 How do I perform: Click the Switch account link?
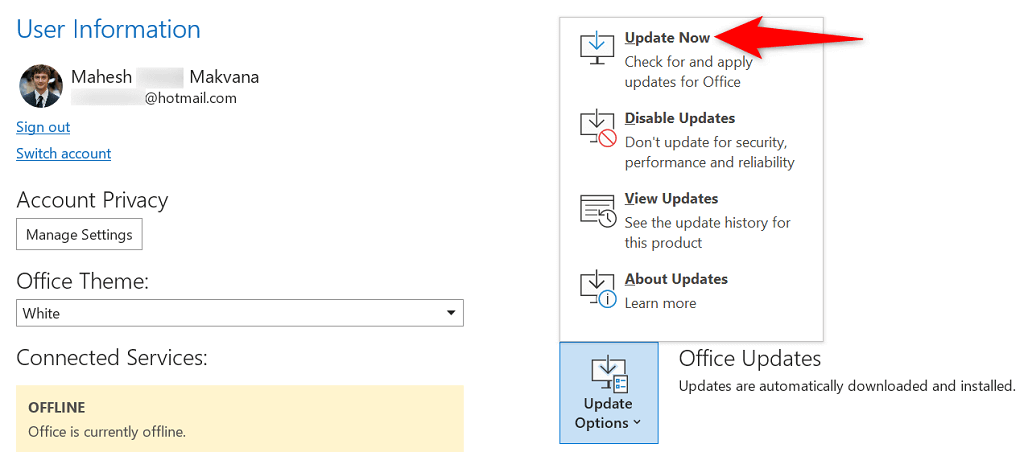[x=63, y=153]
